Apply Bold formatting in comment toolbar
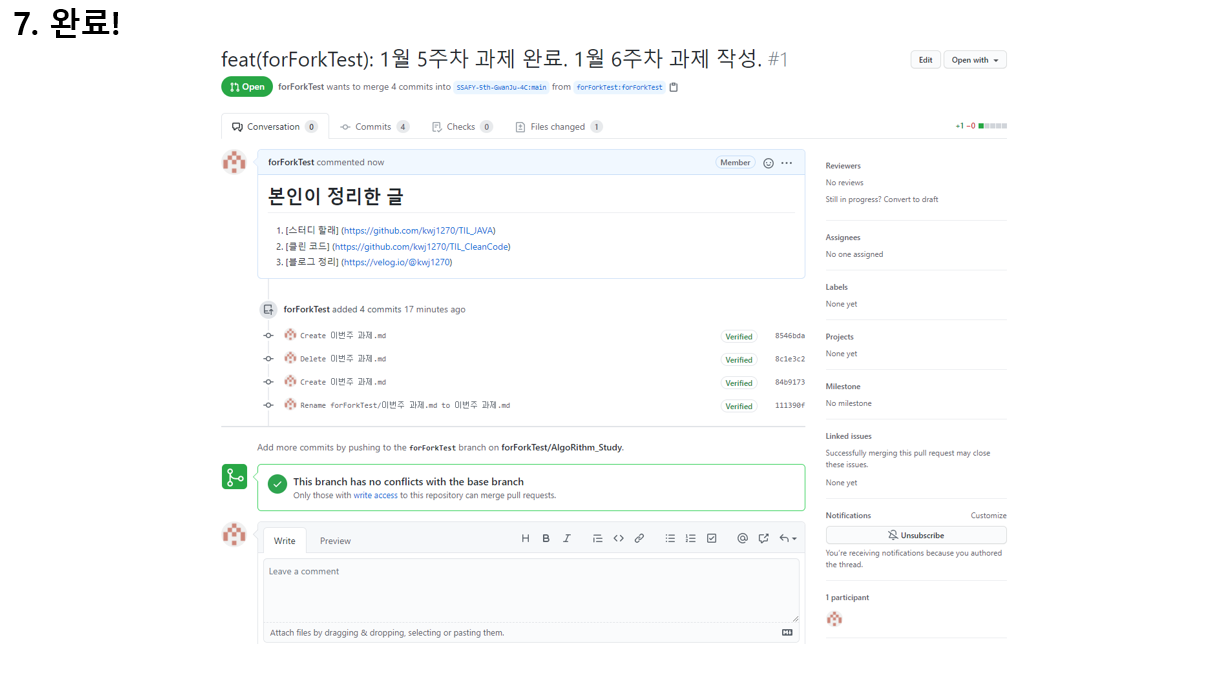Screen dimensions: 1224x684 click(546, 538)
